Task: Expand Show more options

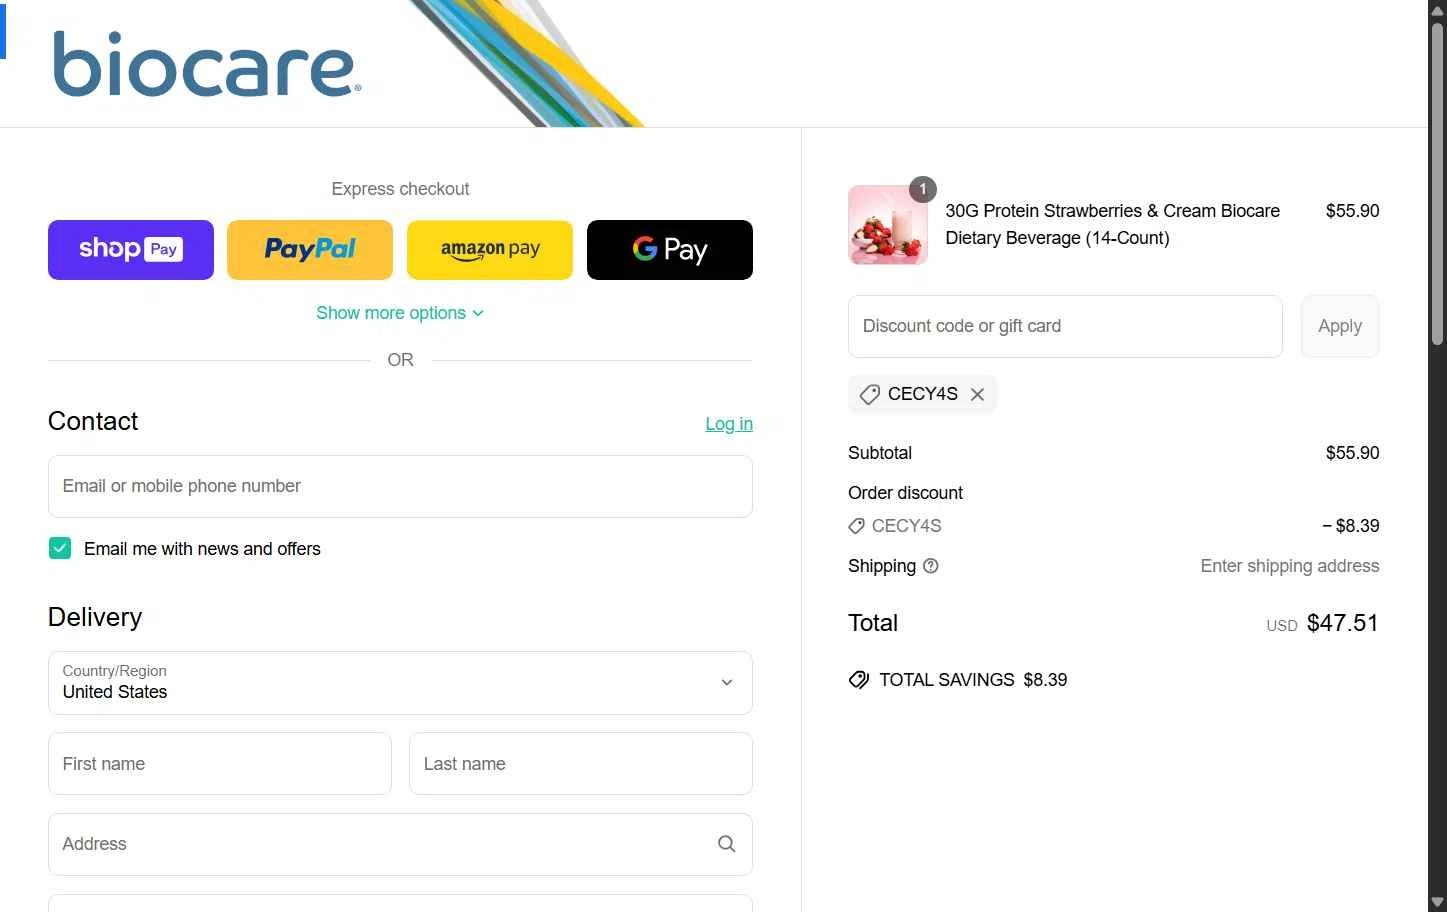Action: point(400,313)
